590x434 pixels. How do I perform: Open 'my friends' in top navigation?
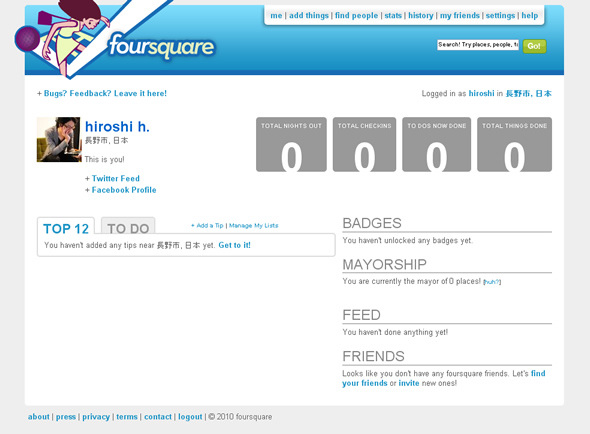(460, 15)
